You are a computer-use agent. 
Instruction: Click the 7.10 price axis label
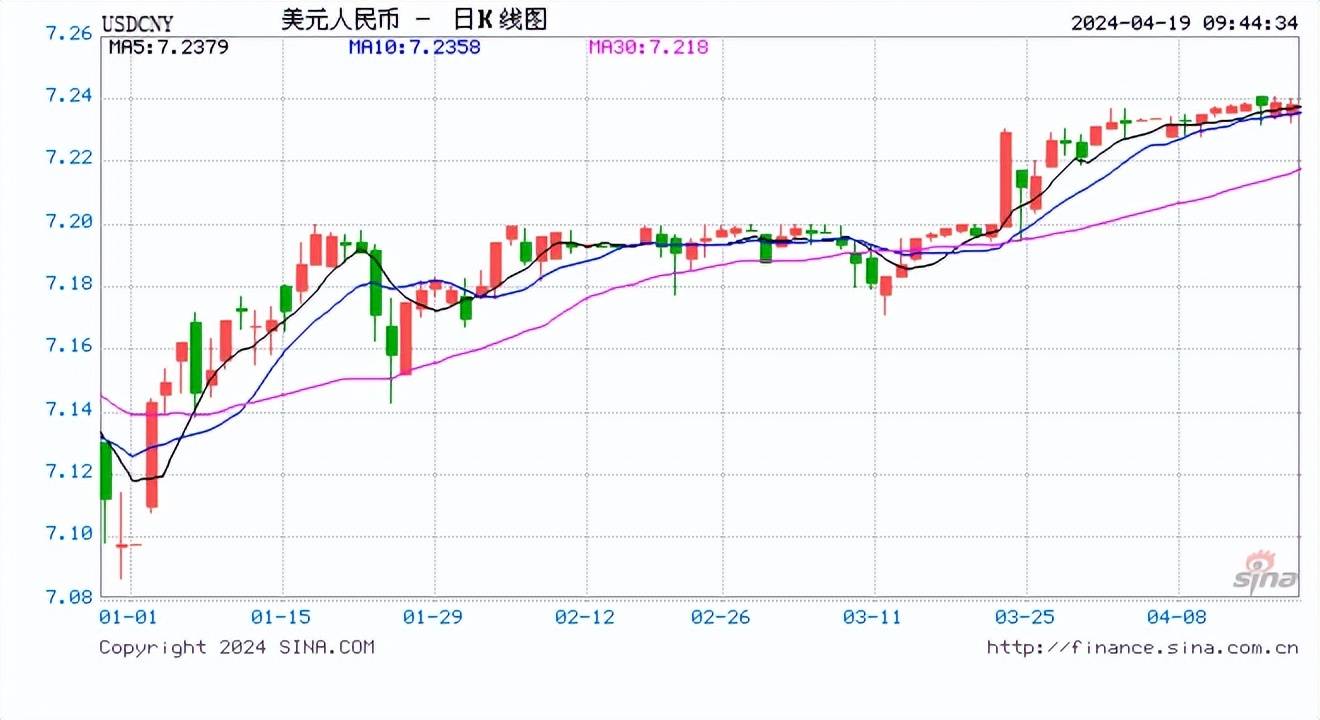[x=70, y=535]
